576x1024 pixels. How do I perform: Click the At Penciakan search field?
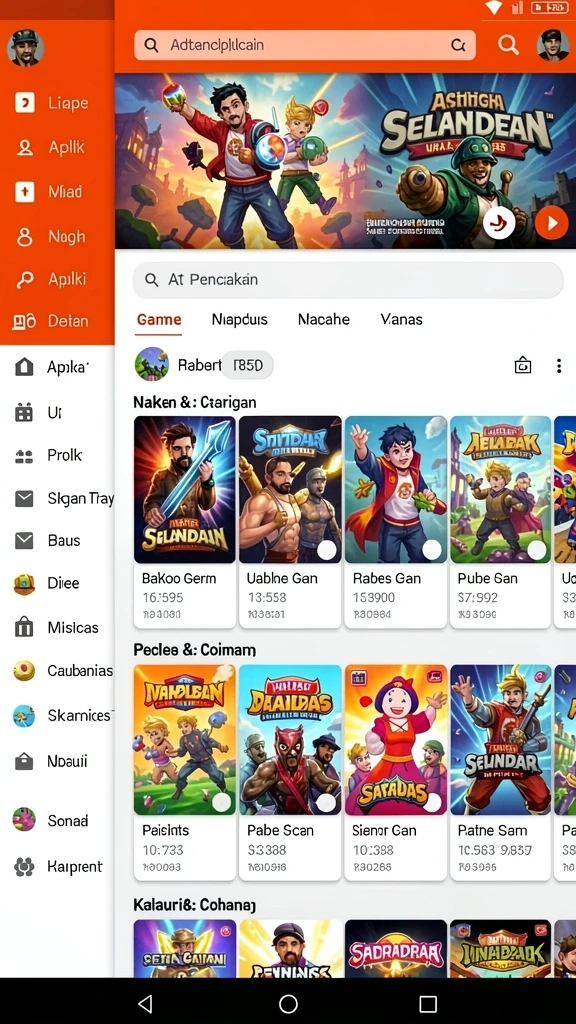[347, 280]
